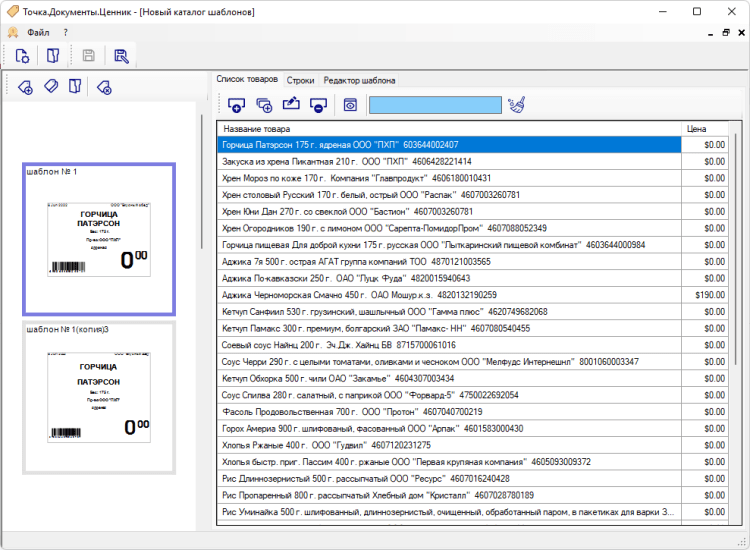Click the add product icon
Image resolution: width=750 pixels, height=550 pixels.
pyautogui.click(x=237, y=104)
